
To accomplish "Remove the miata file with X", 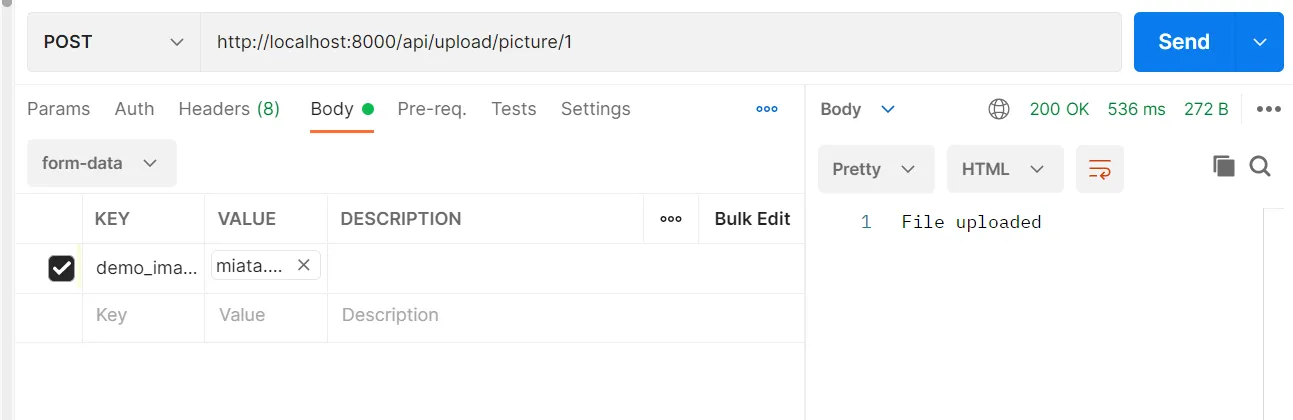I will [304, 265].
